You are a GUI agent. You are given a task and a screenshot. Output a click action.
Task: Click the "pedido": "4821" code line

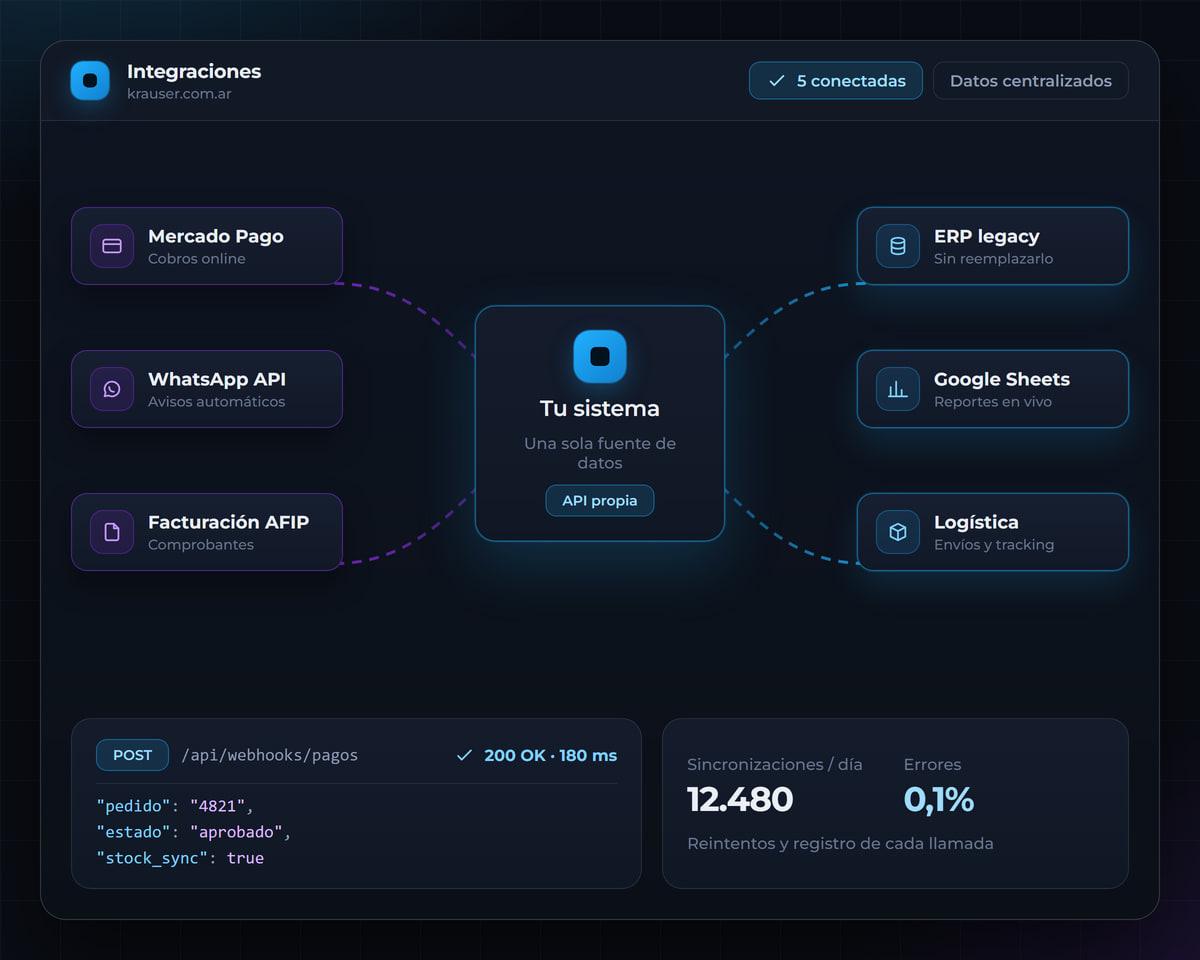click(175, 805)
